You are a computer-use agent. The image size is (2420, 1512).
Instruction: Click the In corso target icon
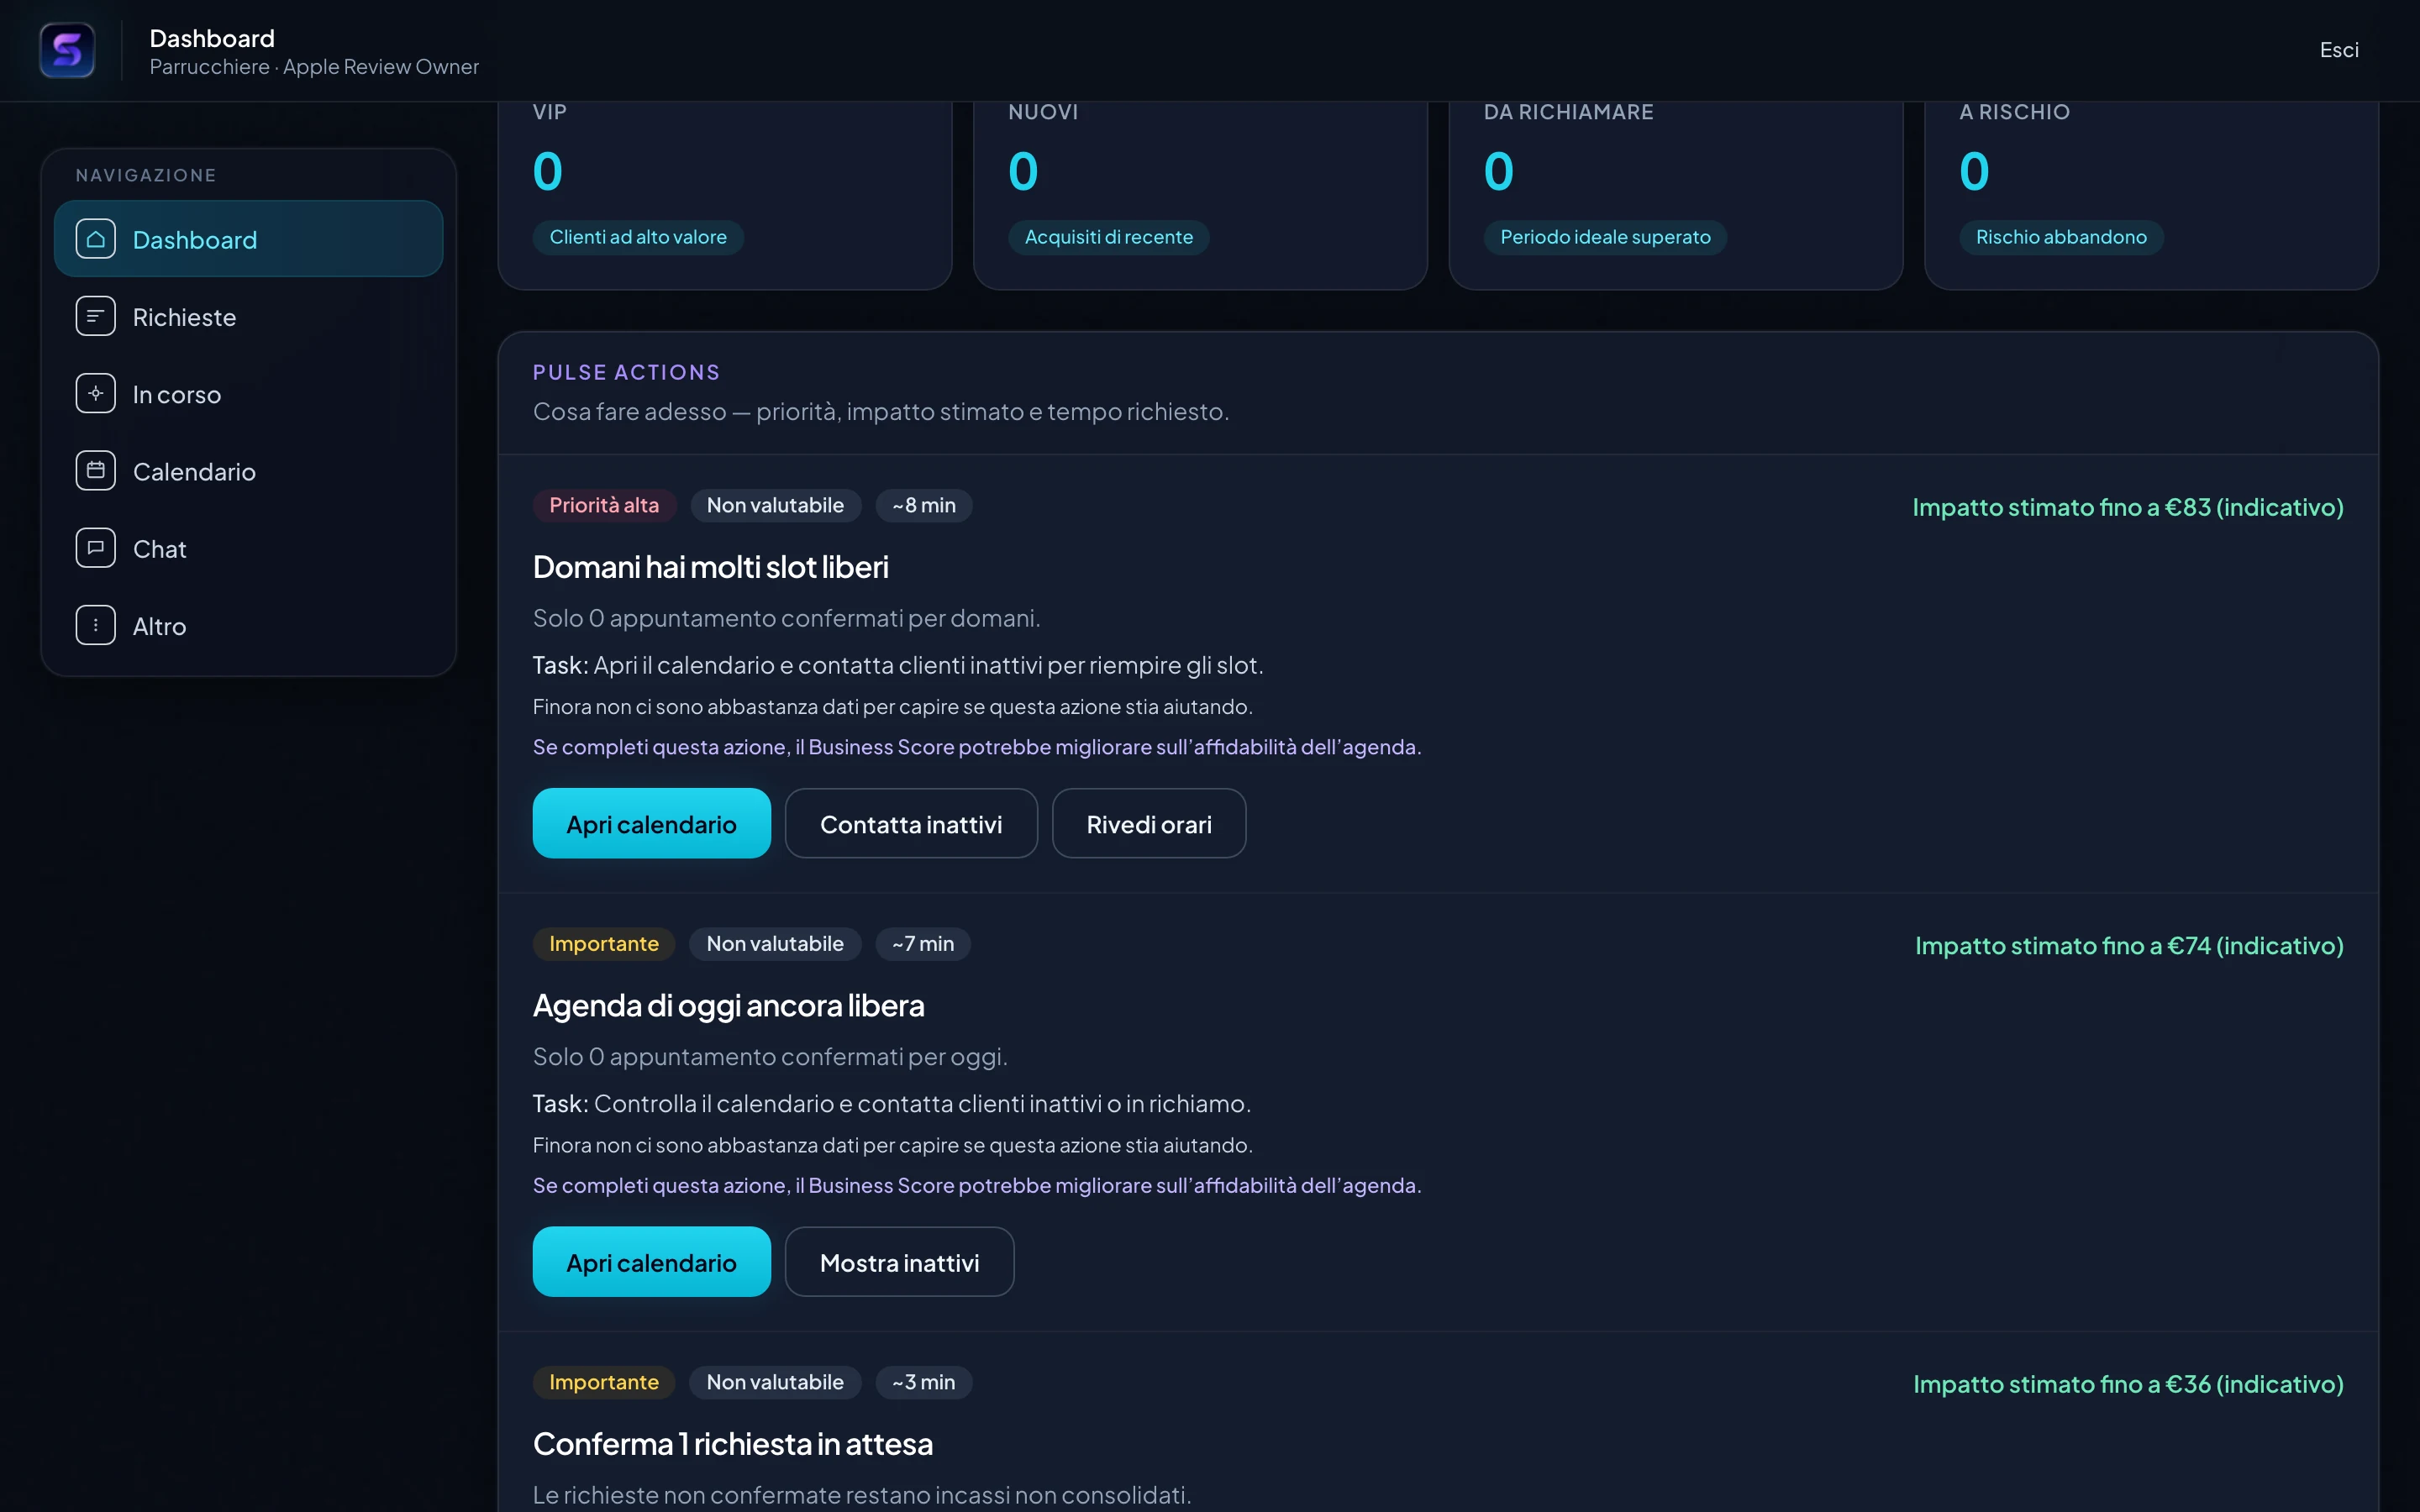(x=95, y=394)
